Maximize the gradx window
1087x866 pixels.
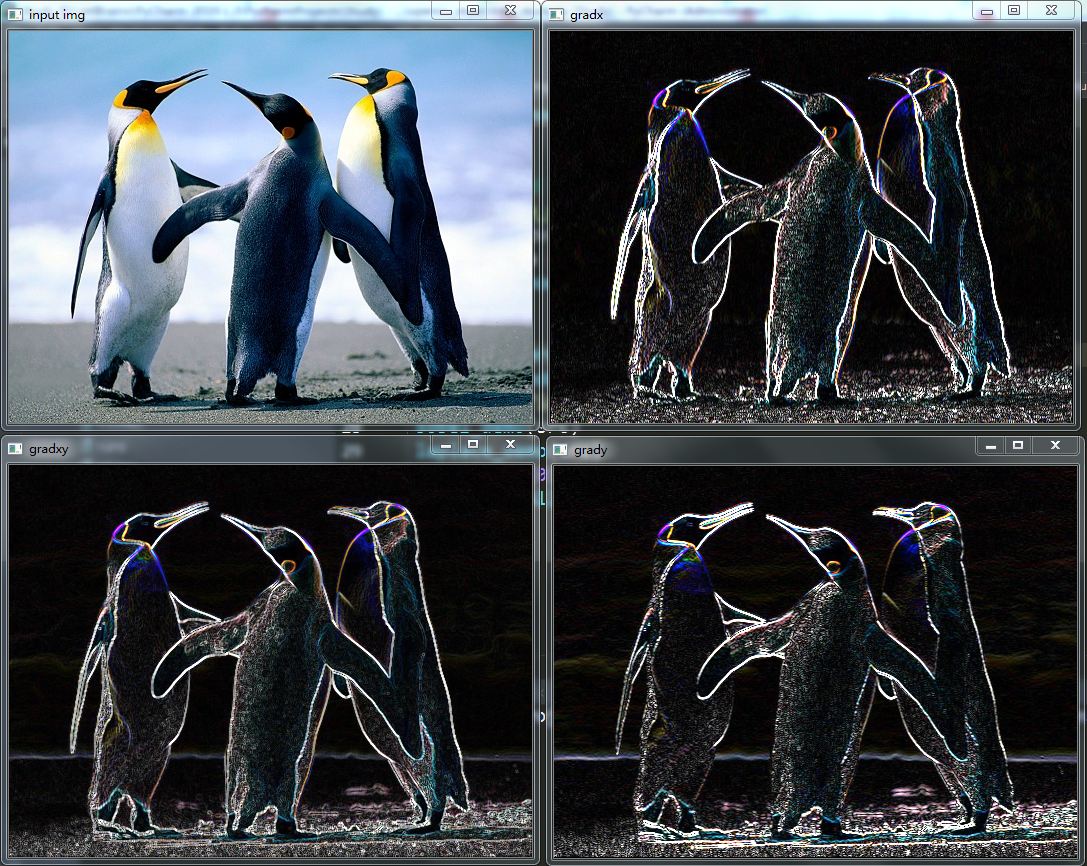(x=1014, y=10)
